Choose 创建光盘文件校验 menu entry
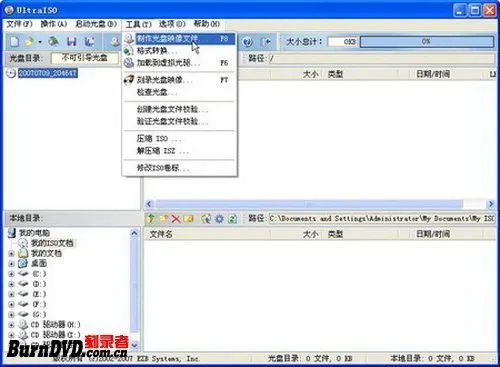The width and height of the screenshot is (500, 367). point(180,109)
